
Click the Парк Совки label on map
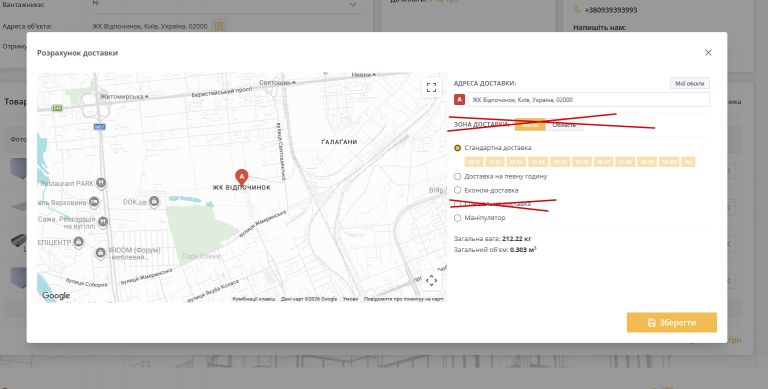point(201,256)
